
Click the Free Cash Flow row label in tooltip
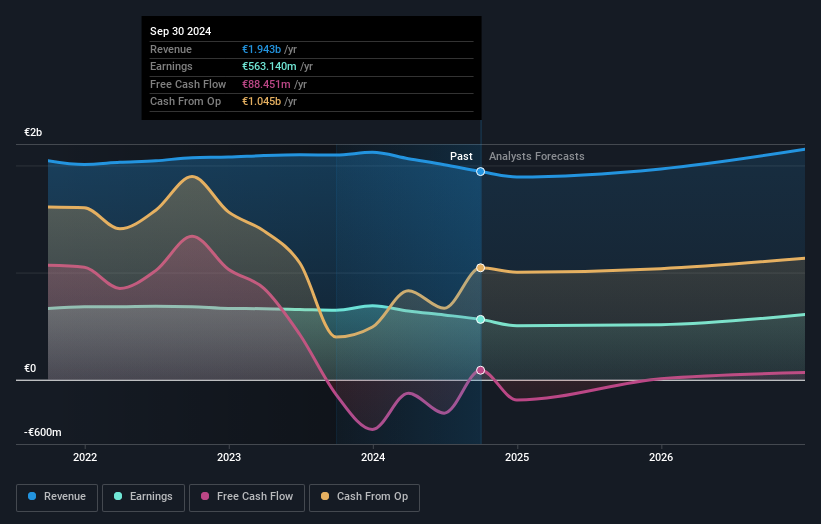[188, 84]
